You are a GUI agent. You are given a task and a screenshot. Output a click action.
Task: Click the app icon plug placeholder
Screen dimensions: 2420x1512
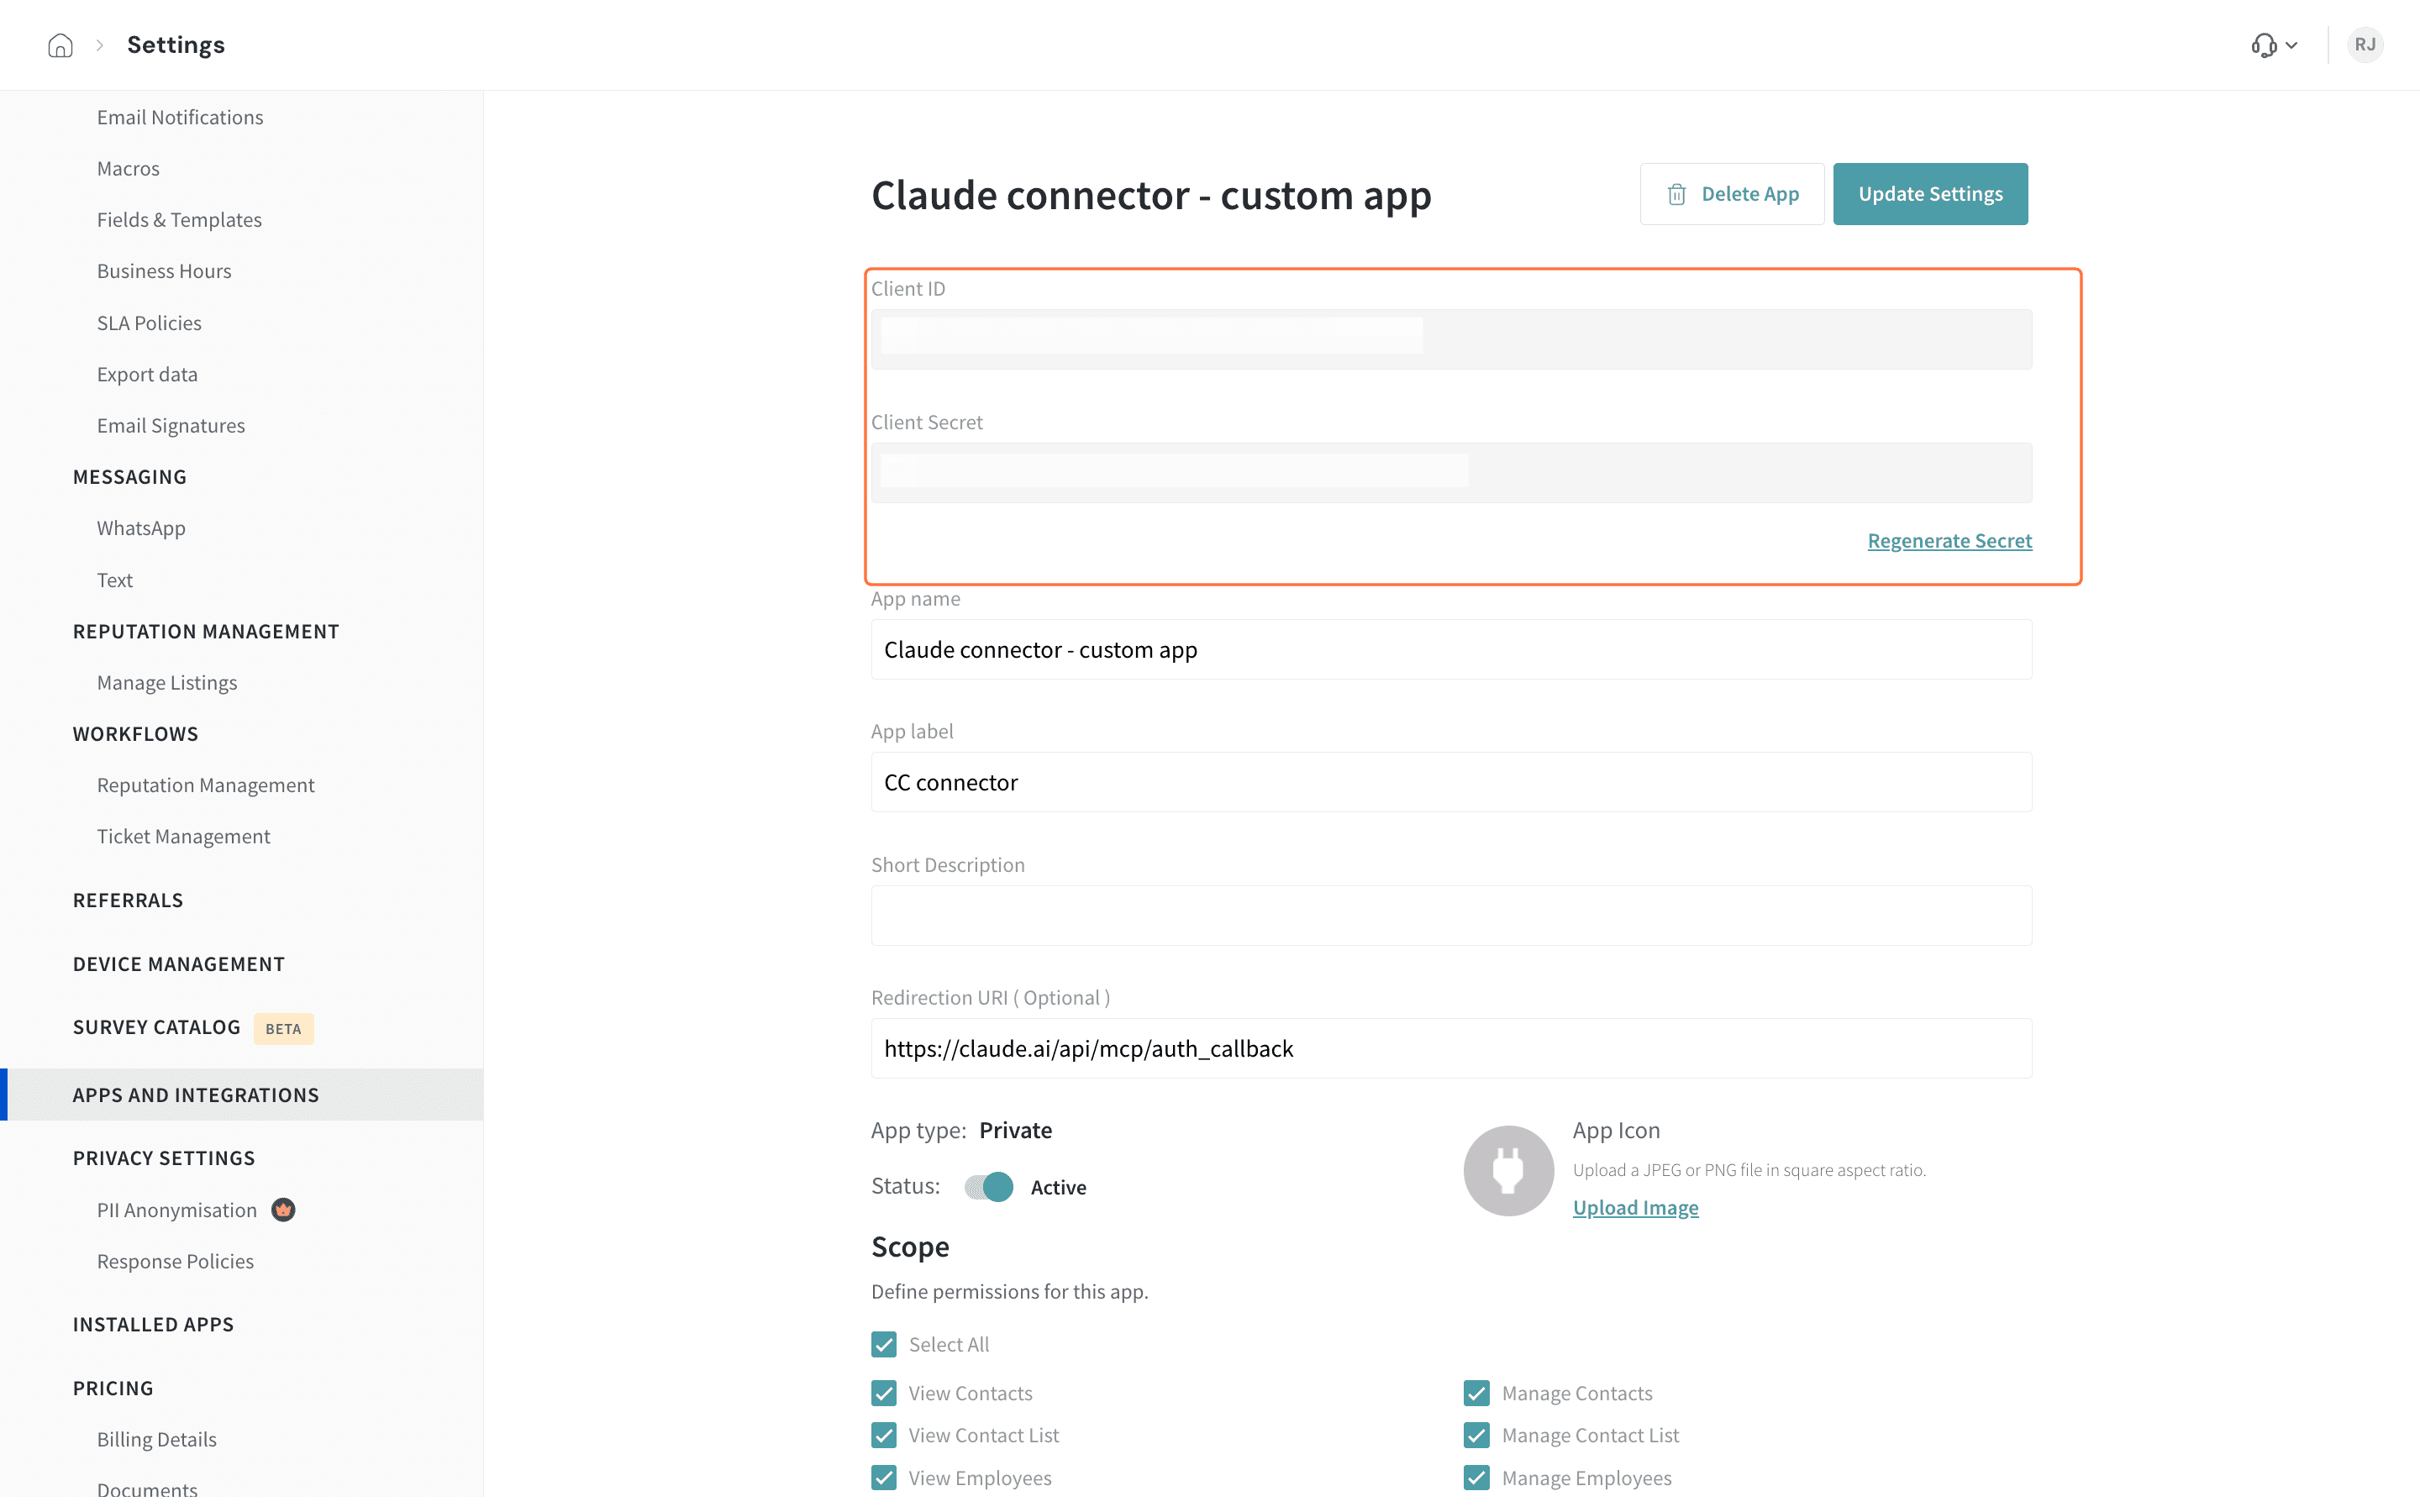pos(1508,1170)
